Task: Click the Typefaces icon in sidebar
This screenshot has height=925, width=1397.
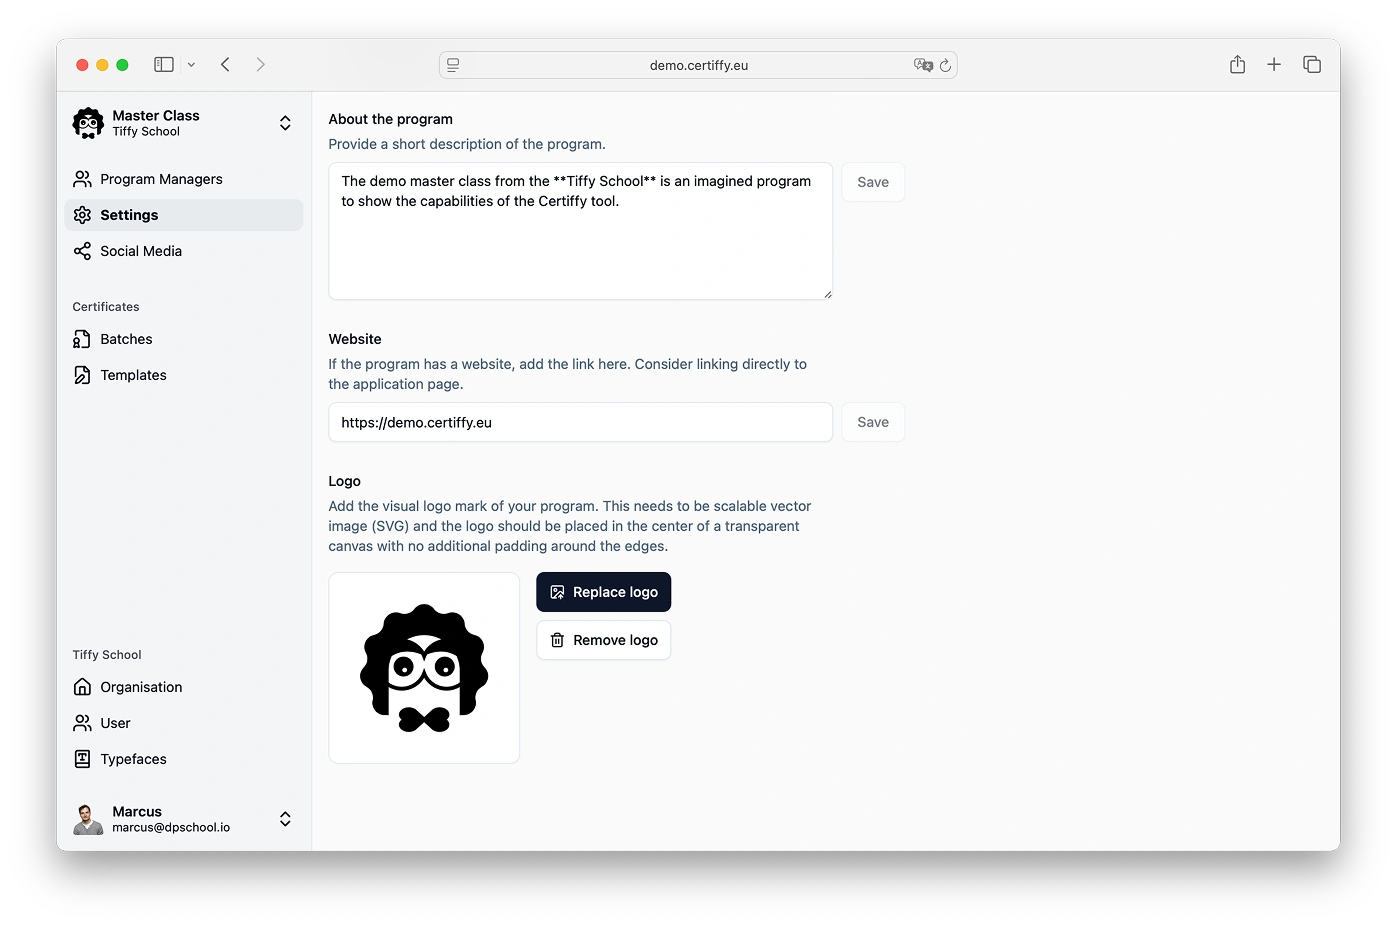Action: (81, 758)
